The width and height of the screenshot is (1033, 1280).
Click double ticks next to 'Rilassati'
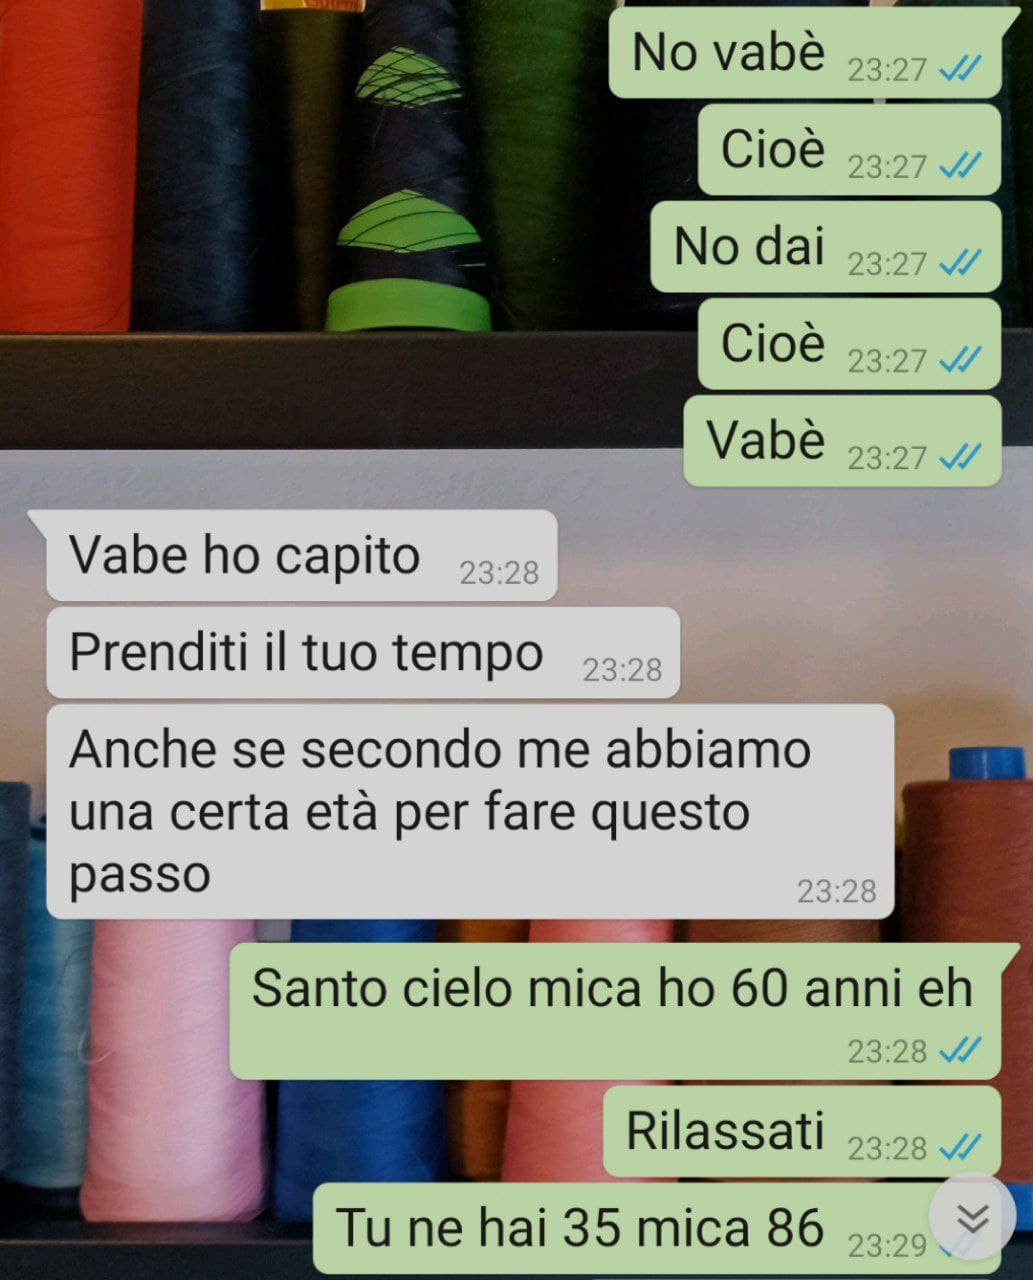coord(961,1147)
